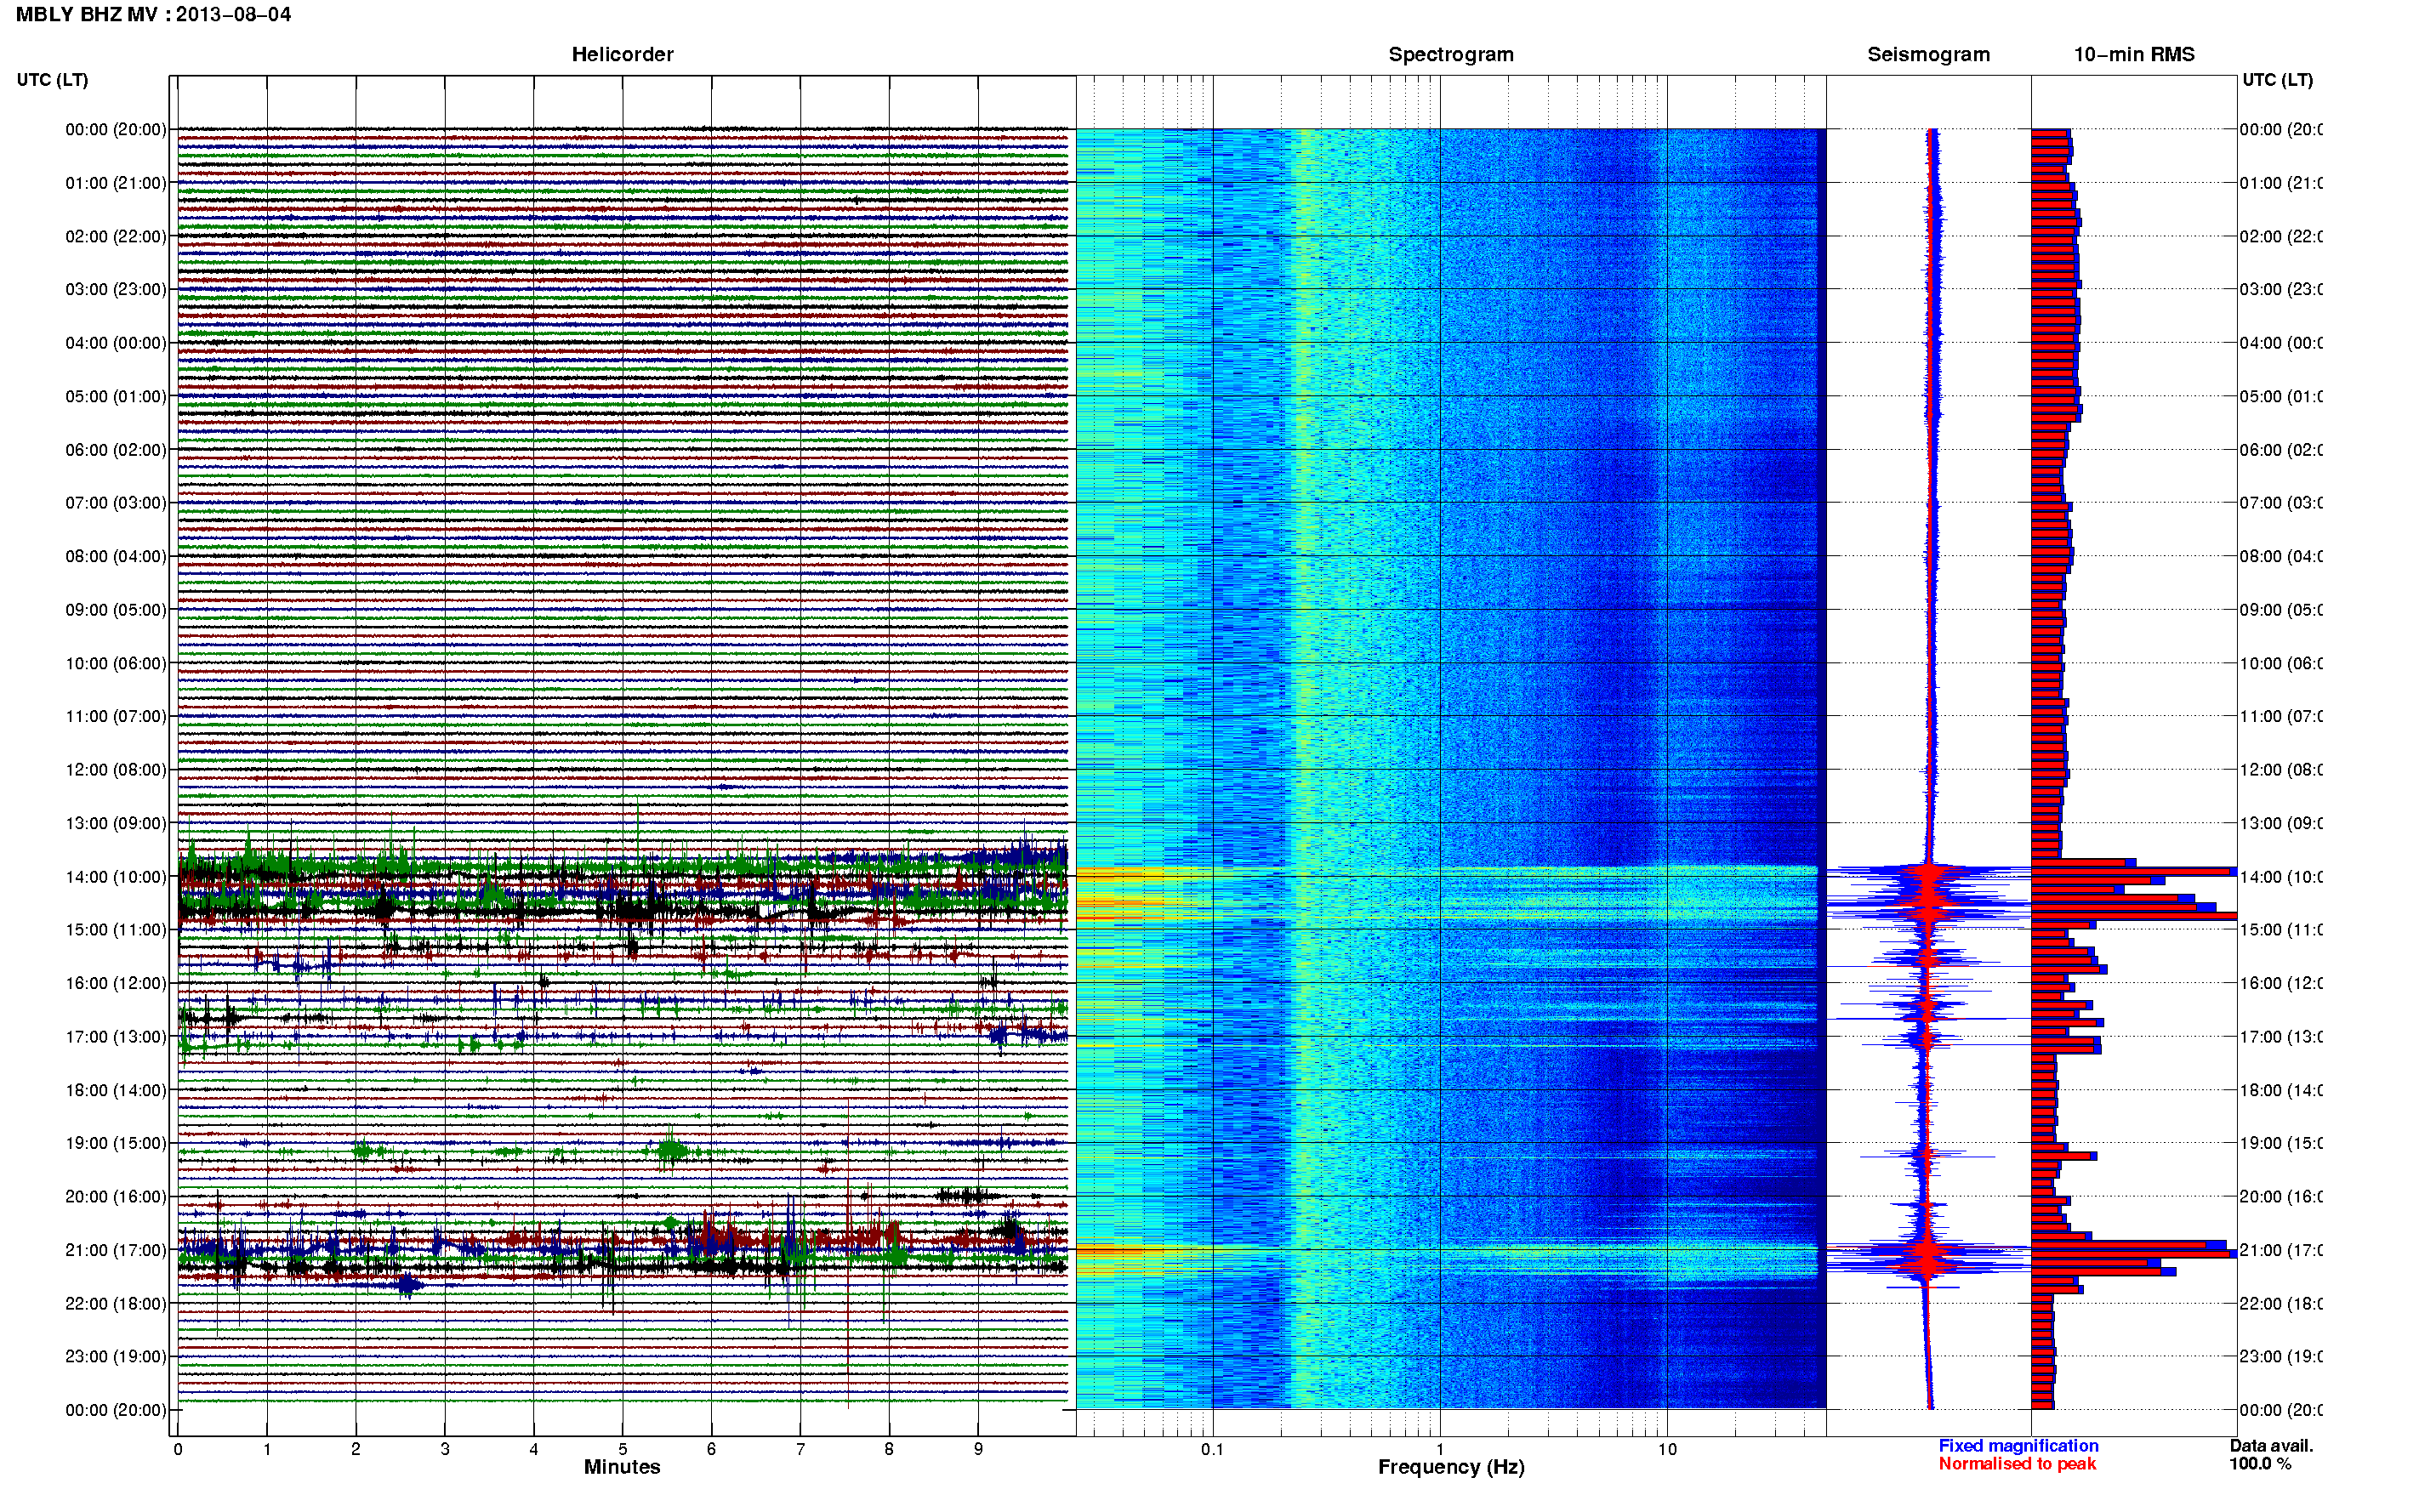Click the right-side '09:00 (05:' time label
The height and width of the screenshot is (1512, 2419).
pos(2281,610)
